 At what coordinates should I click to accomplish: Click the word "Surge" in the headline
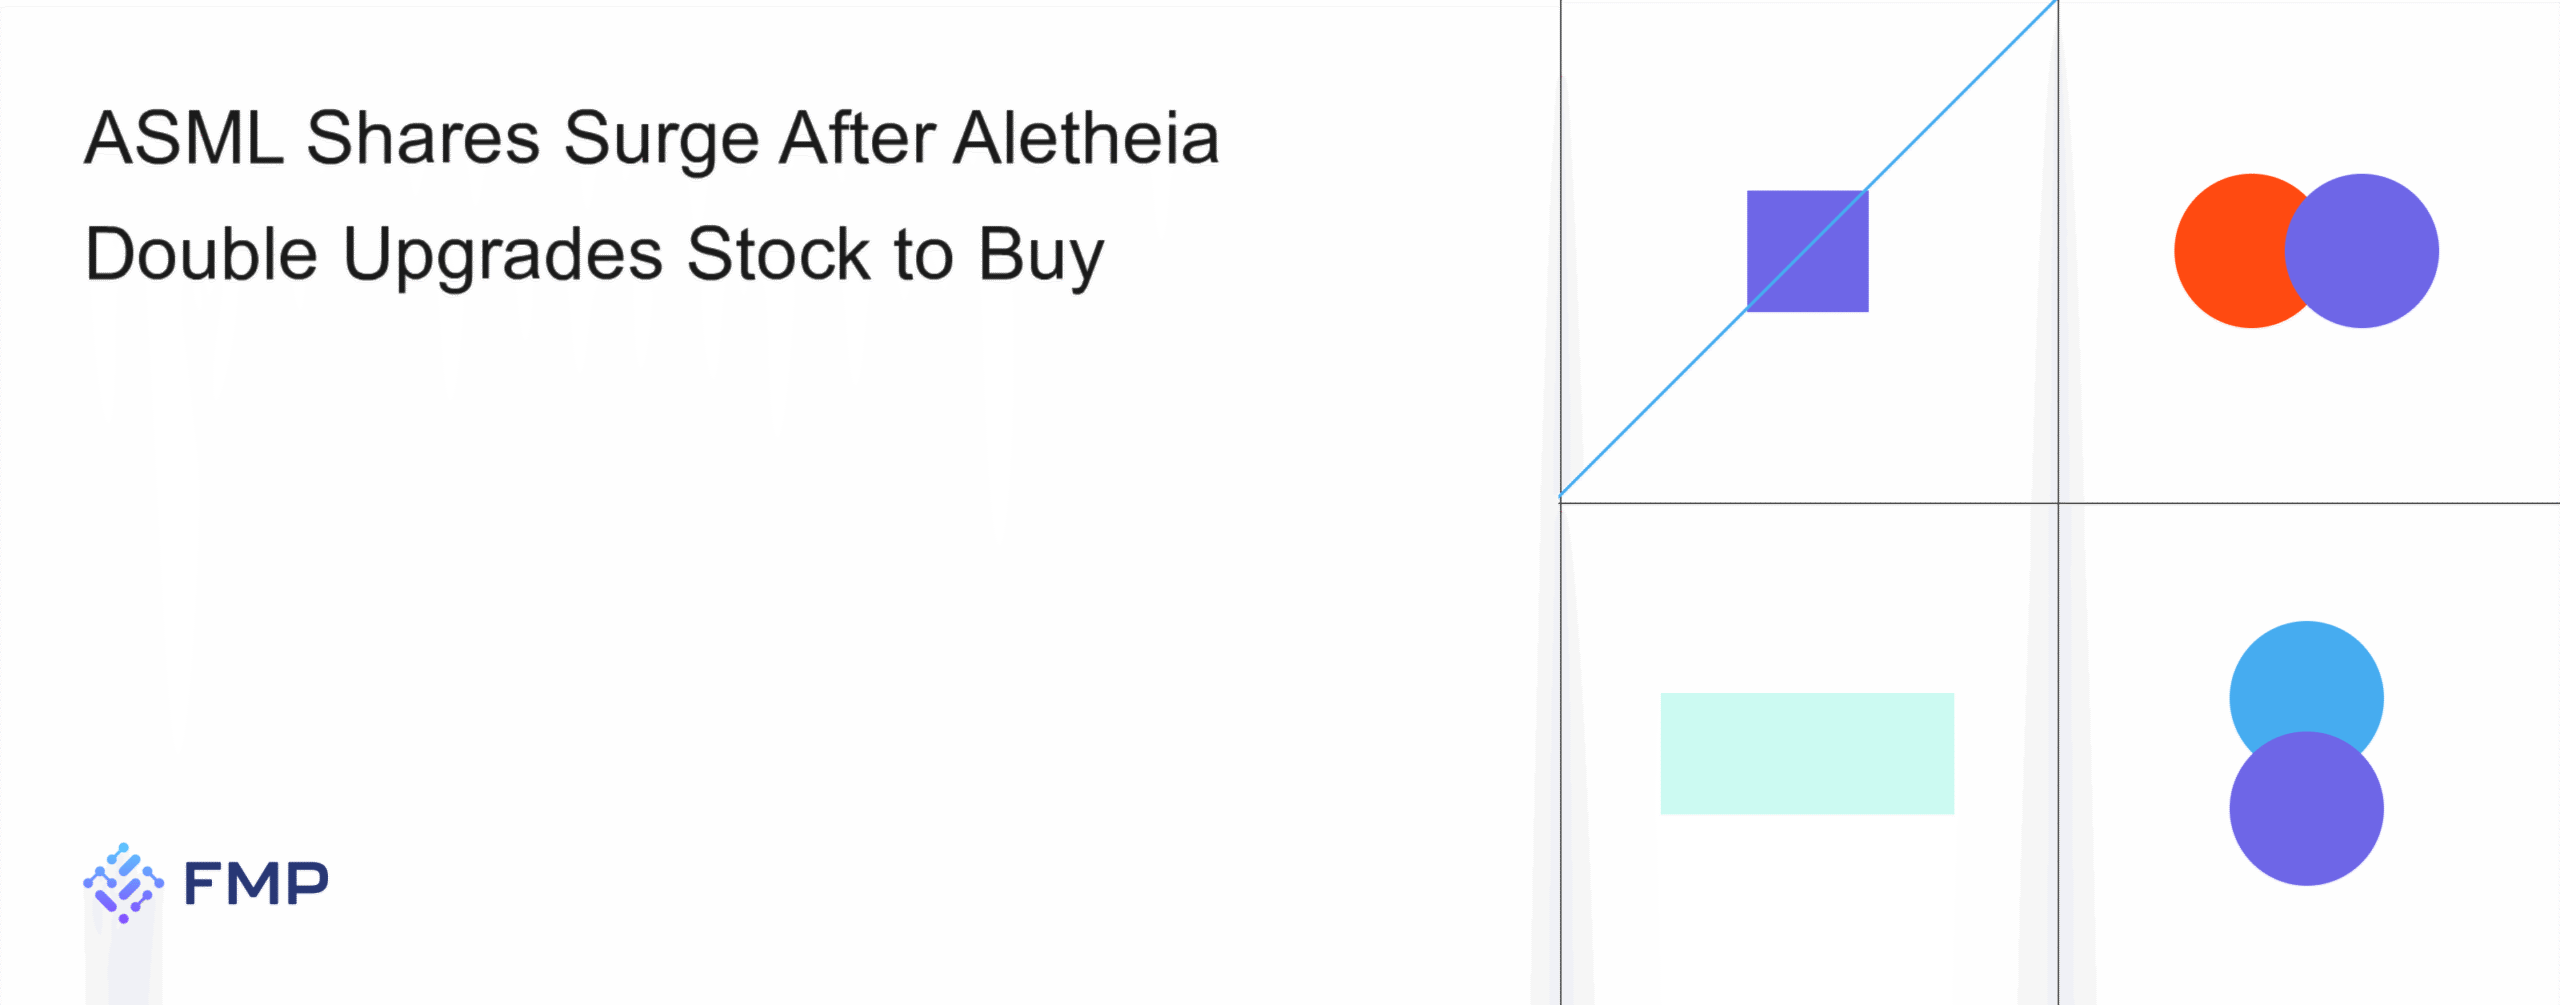661,140
